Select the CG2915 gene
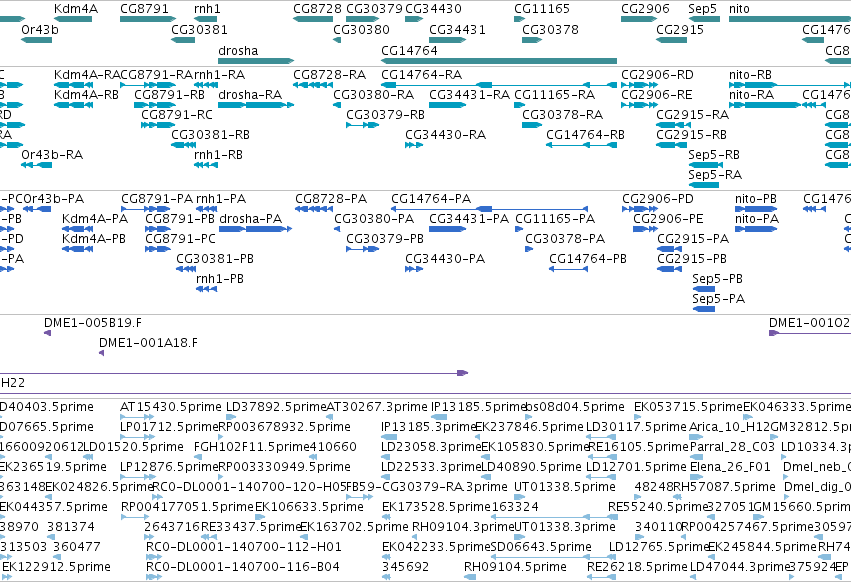The image size is (851, 582). pos(672,40)
